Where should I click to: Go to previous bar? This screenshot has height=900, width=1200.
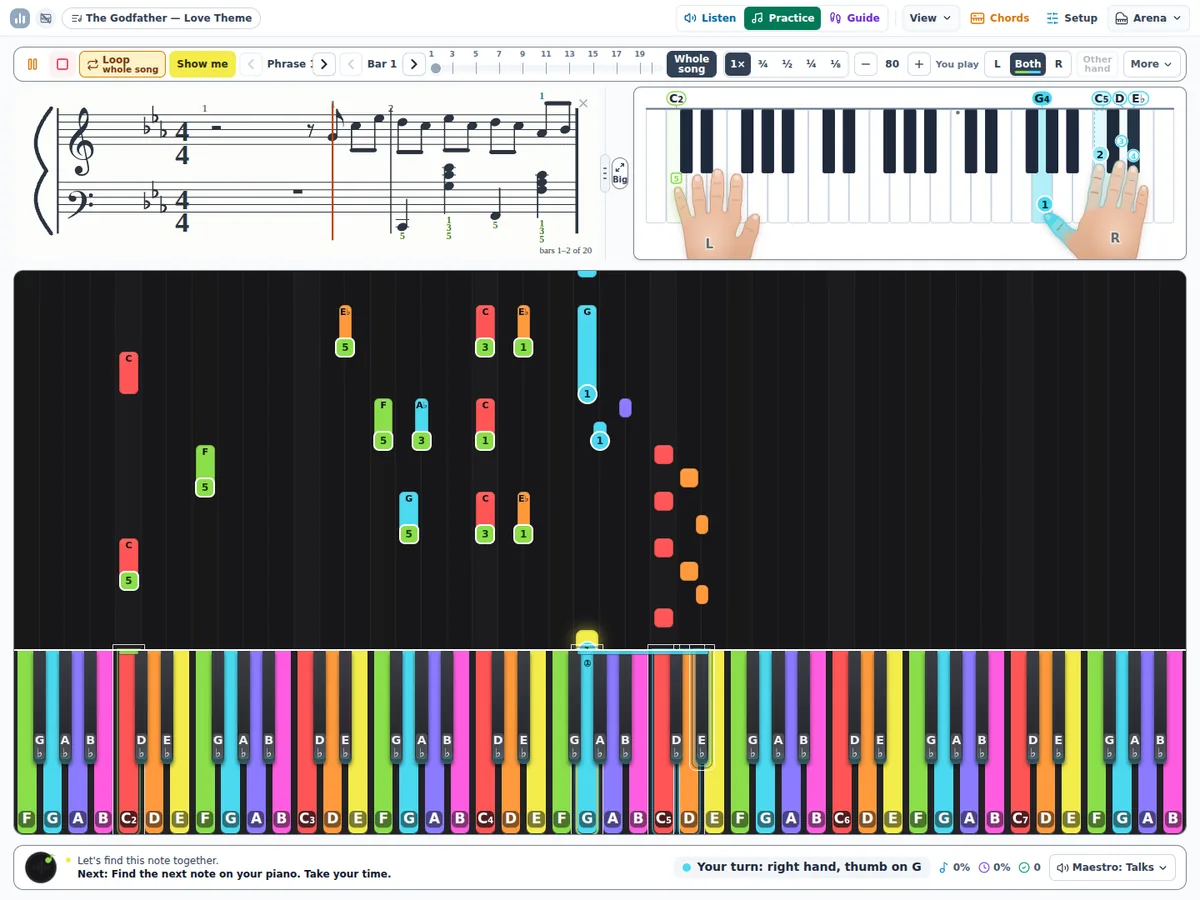click(351, 64)
